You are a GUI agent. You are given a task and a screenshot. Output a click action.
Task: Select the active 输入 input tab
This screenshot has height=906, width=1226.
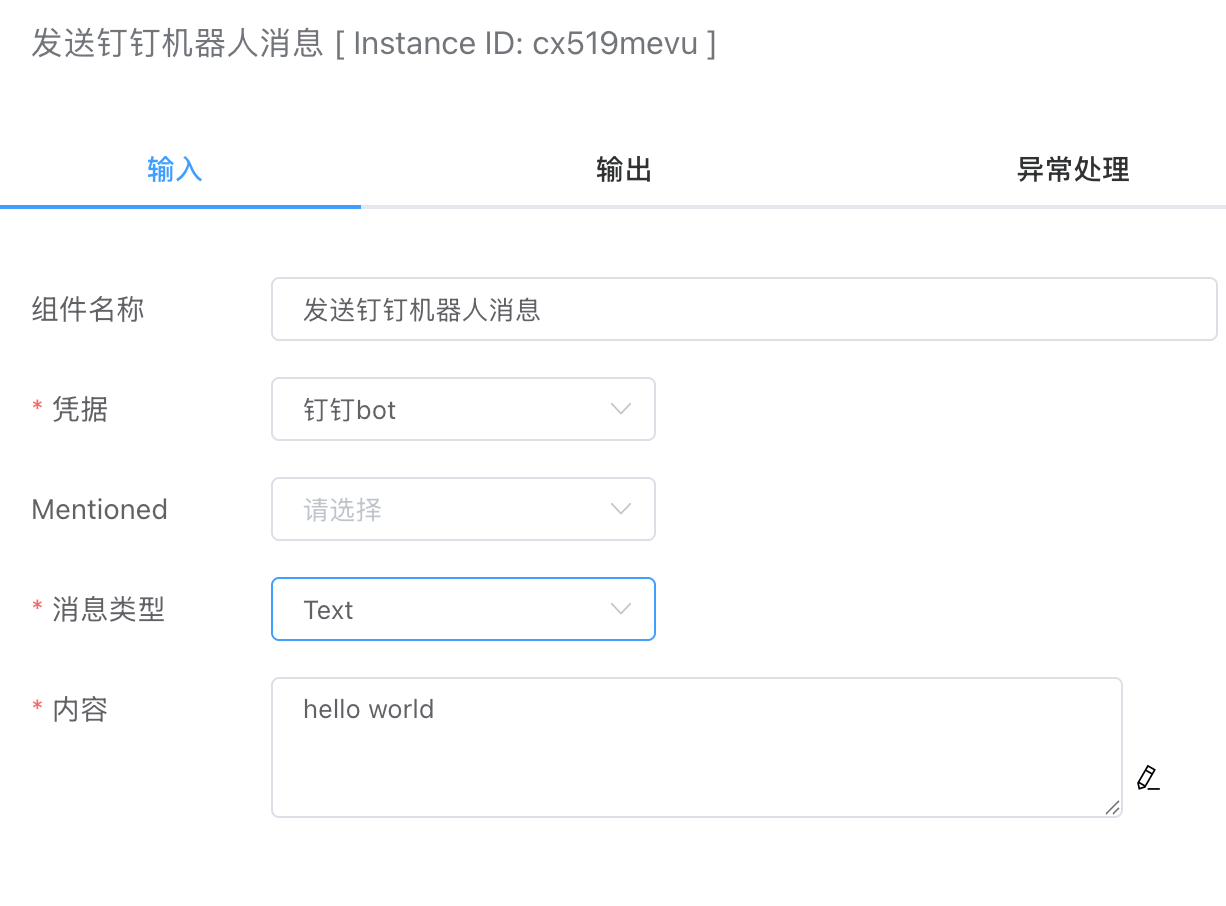coord(176,170)
